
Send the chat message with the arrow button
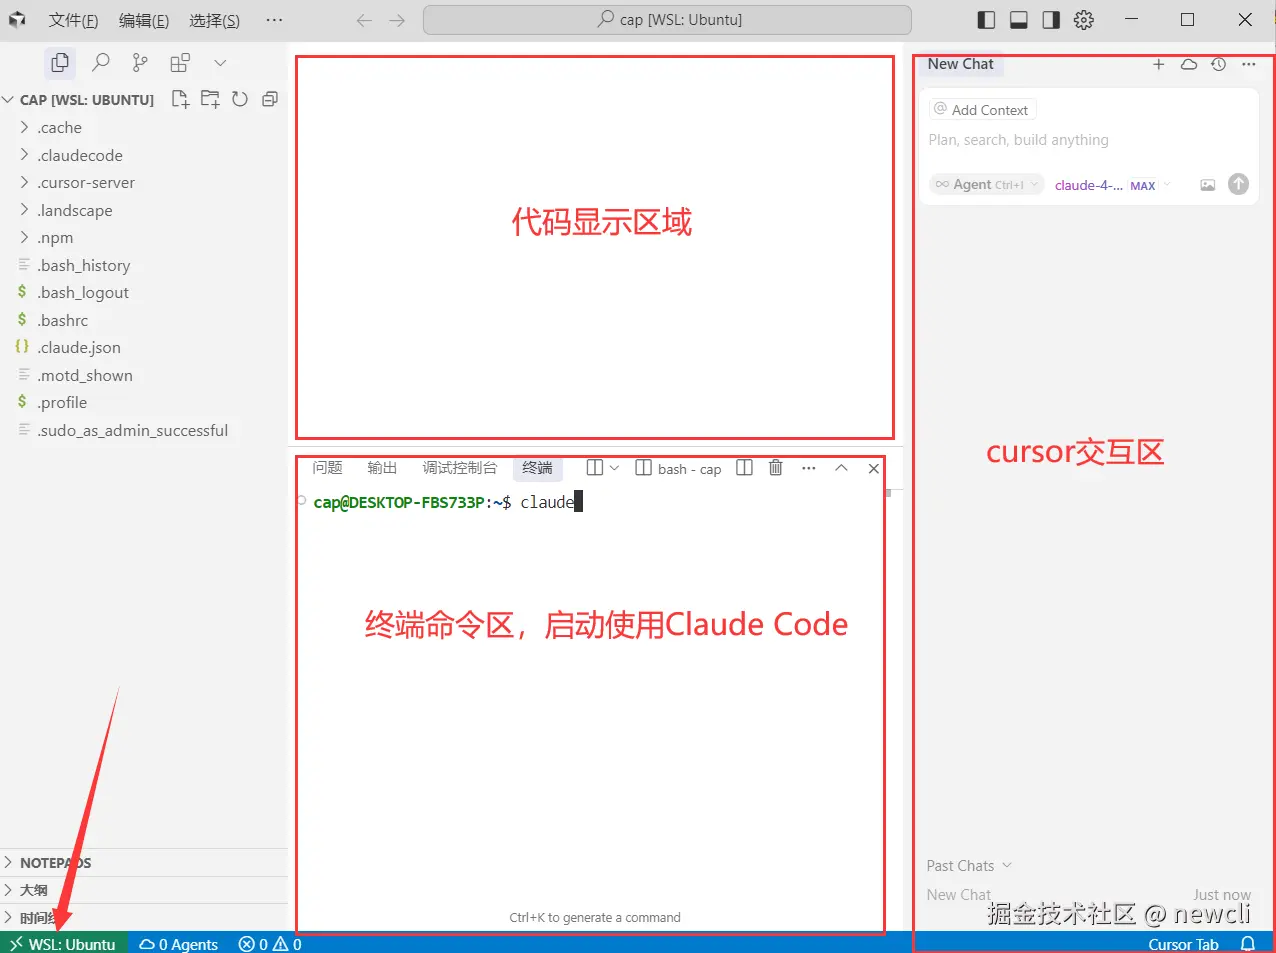click(x=1238, y=184)
